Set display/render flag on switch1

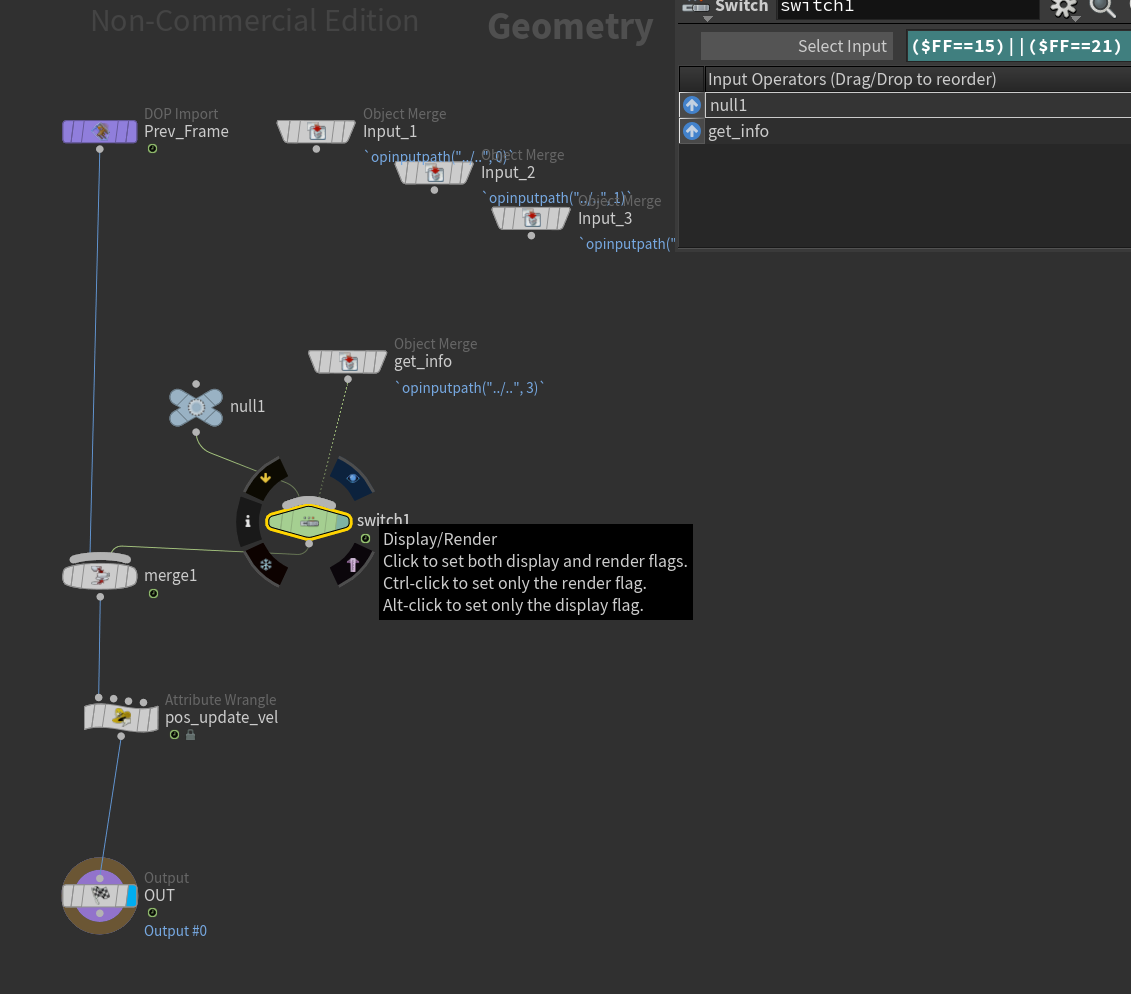coord(352,478)
